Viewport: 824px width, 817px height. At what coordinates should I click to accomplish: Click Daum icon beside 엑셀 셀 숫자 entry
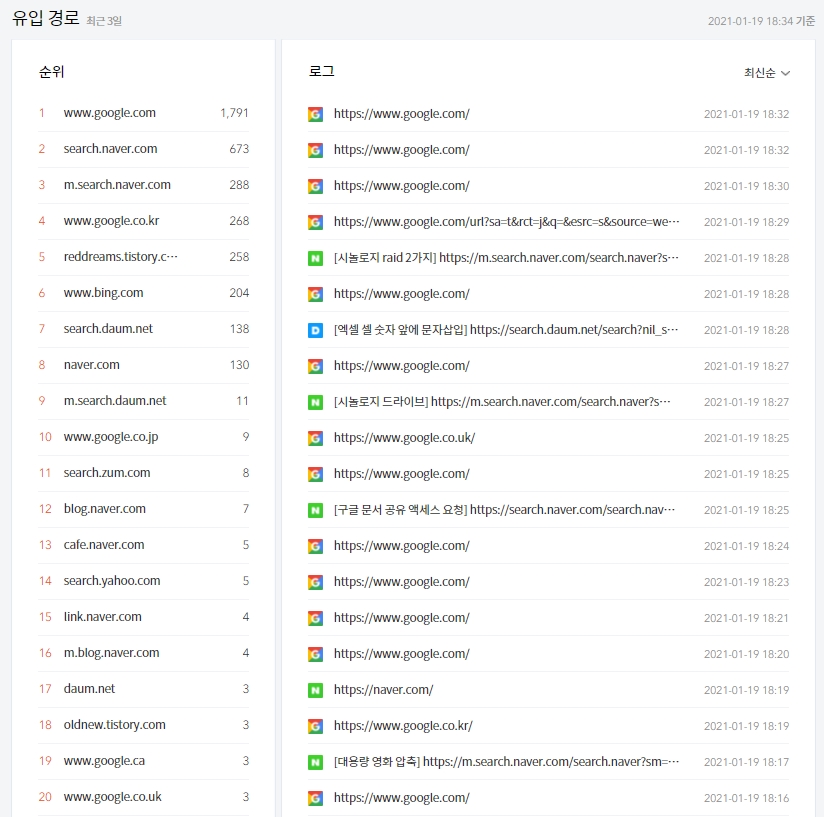(x=315, y=330)
